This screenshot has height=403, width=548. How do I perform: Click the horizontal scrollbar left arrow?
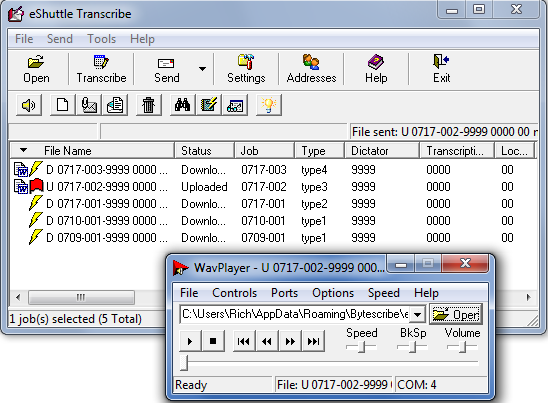(x=18, y=297)
